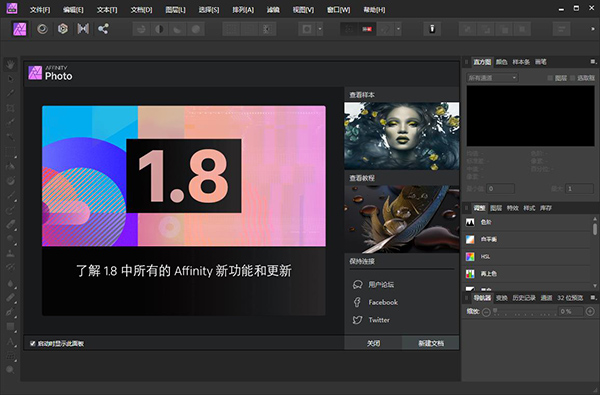This screenshot has width=600, height=395.
Task: Click the zoom in plus icon in navigator
Action: [590, 312]
